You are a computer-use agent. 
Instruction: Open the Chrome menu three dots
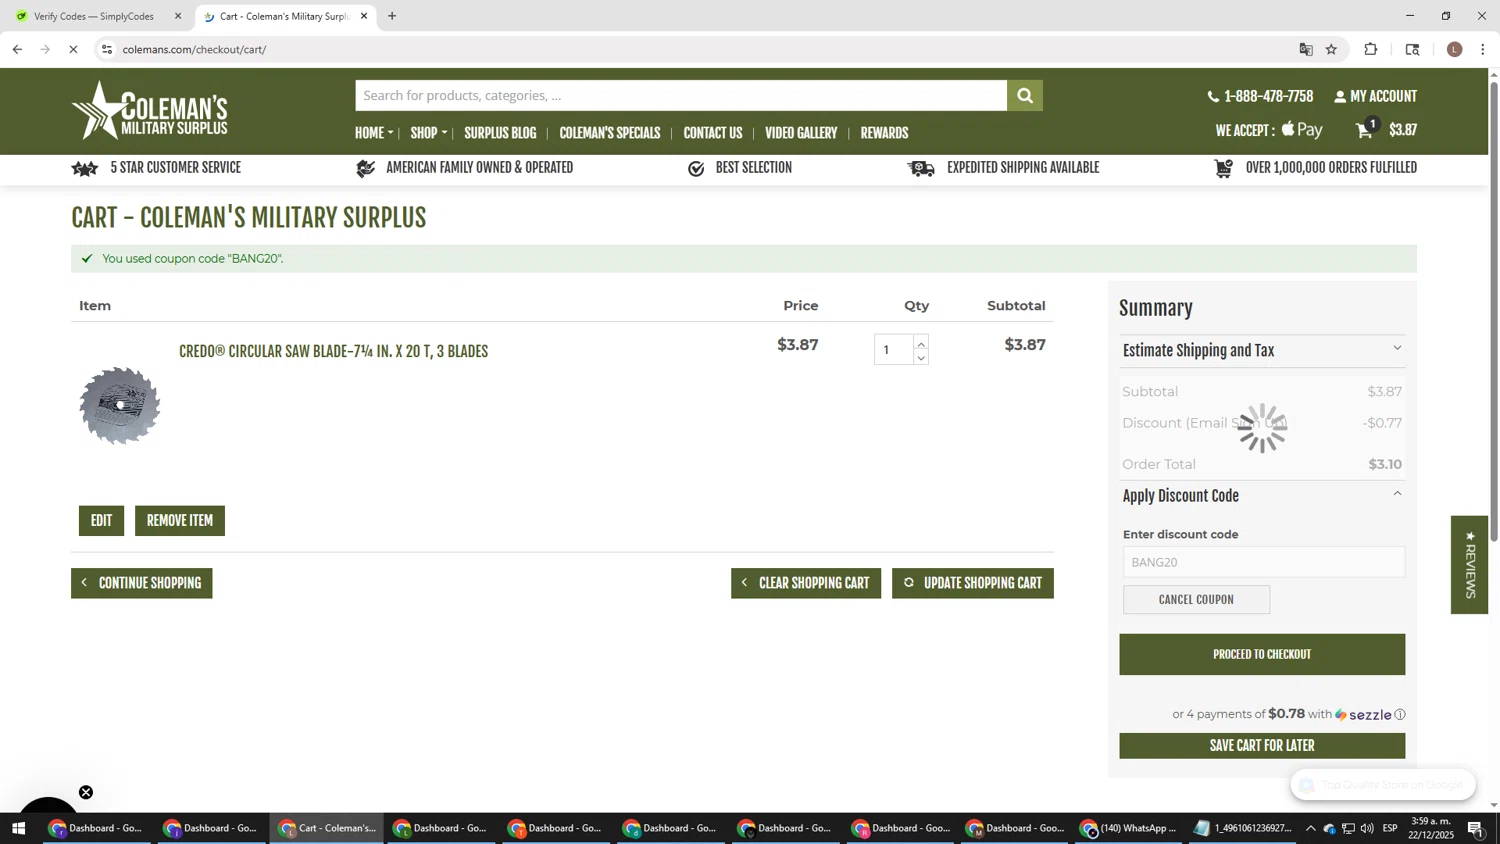pyautogui.click(x=1483, y=49)
